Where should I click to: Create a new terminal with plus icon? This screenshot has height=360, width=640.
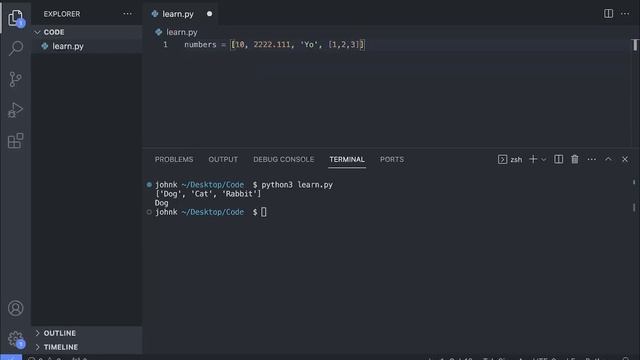pyautogui.click(x=533, y=159)
